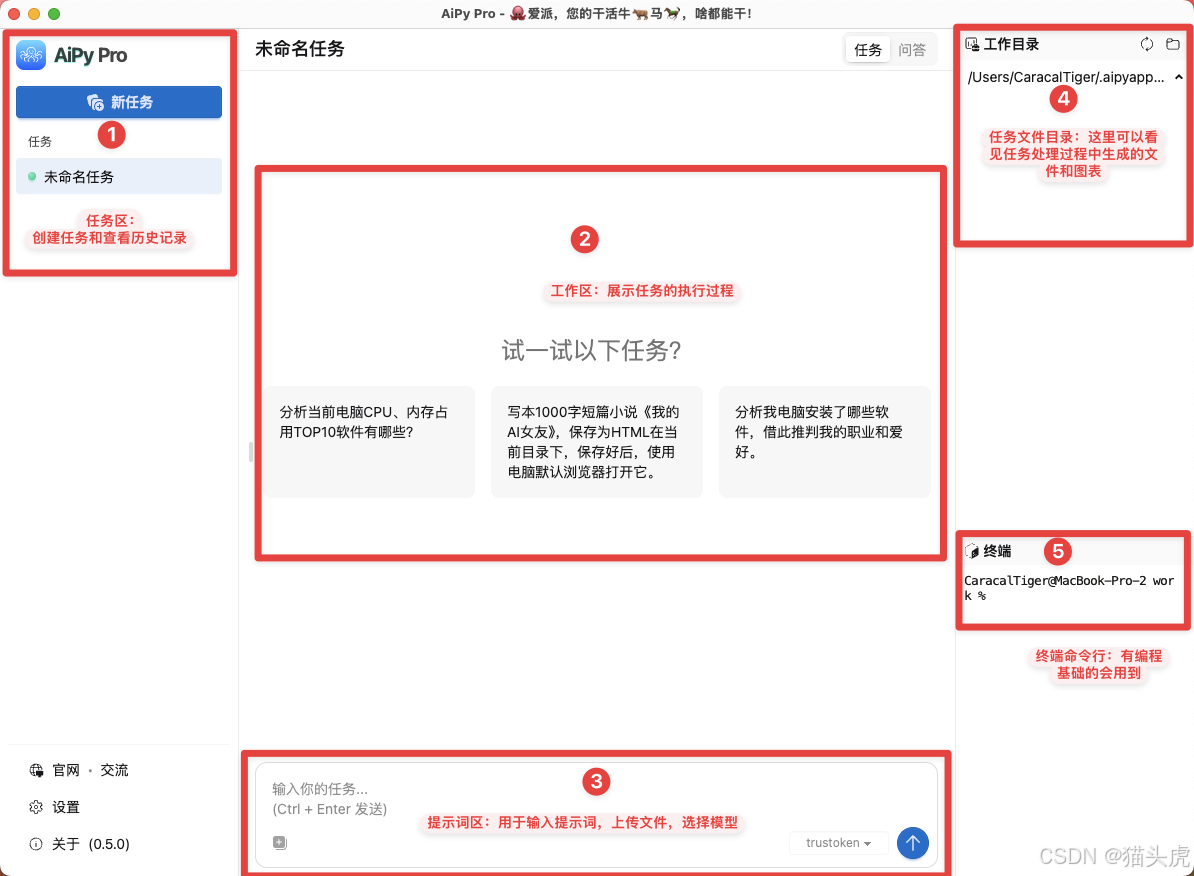Screen dimensions: 1194x876
Task: Click the /Users/CaracalTiger/.aipyapp path
Action: tap(1065, 77)
